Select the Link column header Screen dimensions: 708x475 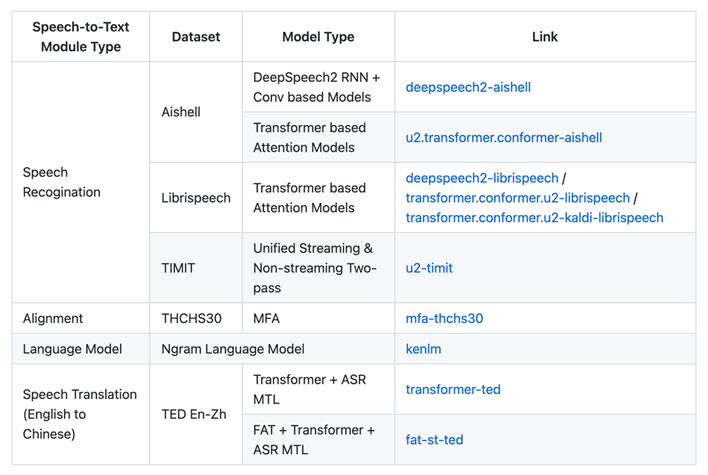pos(545,37)
